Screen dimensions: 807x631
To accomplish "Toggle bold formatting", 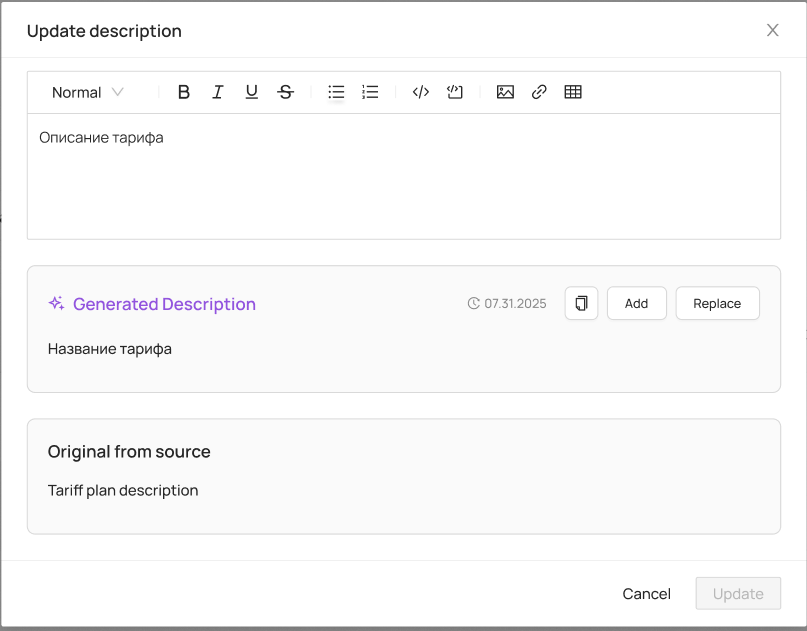I will click(183, 92).
